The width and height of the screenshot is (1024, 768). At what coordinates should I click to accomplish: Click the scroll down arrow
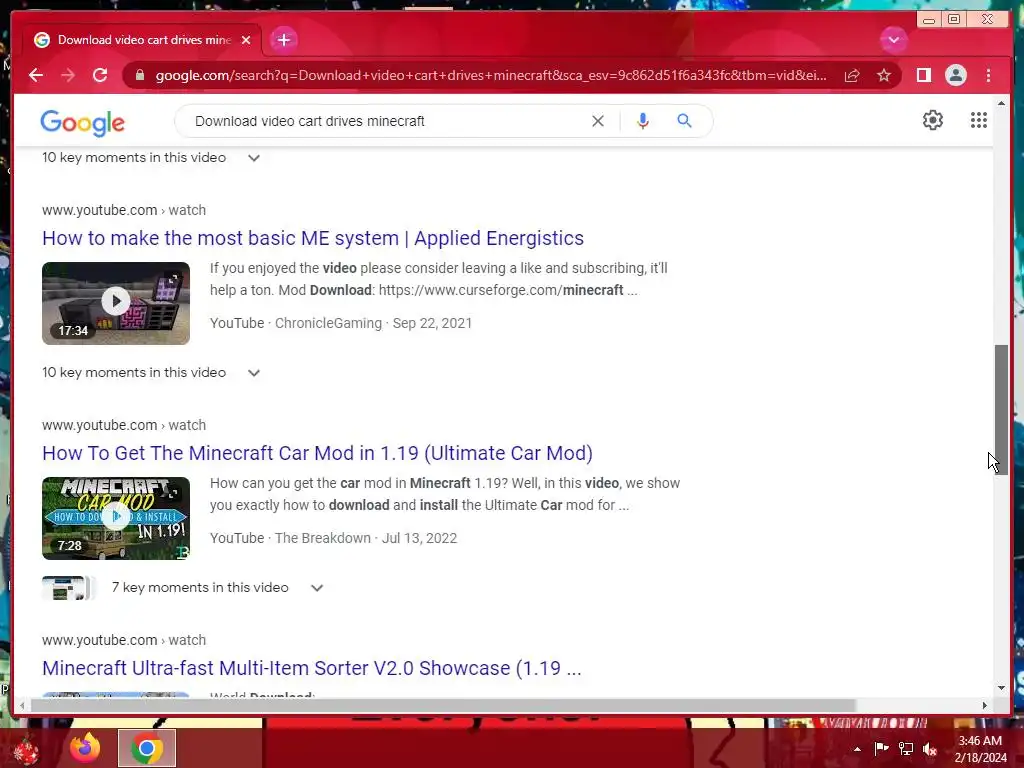[x=1001, y=688]
